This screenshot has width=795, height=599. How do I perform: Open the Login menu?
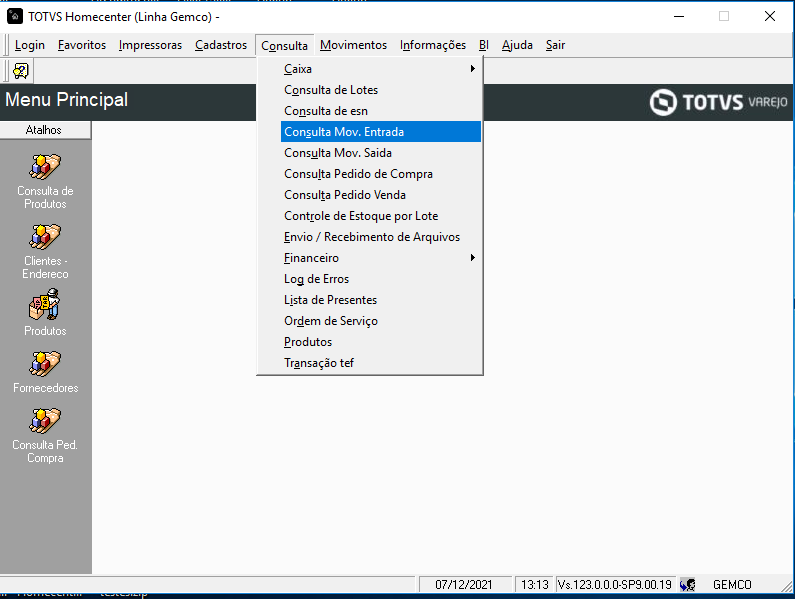click(x=29, y=45)
